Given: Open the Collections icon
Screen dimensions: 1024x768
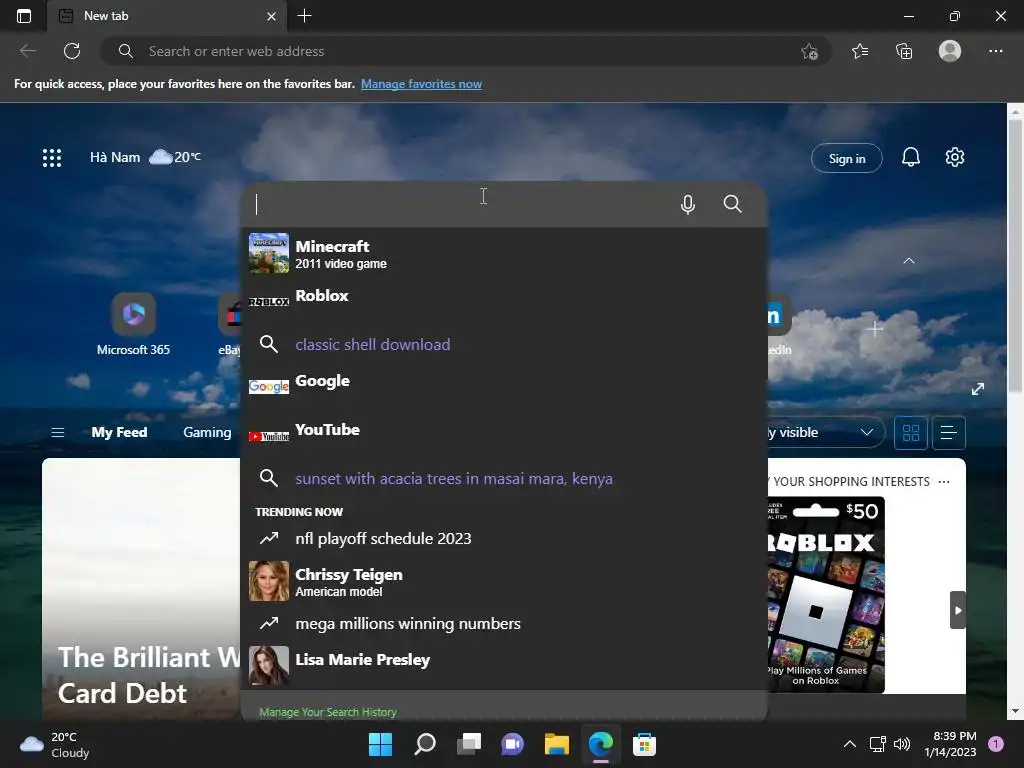Looking at the screenshot, I should 904,51.
